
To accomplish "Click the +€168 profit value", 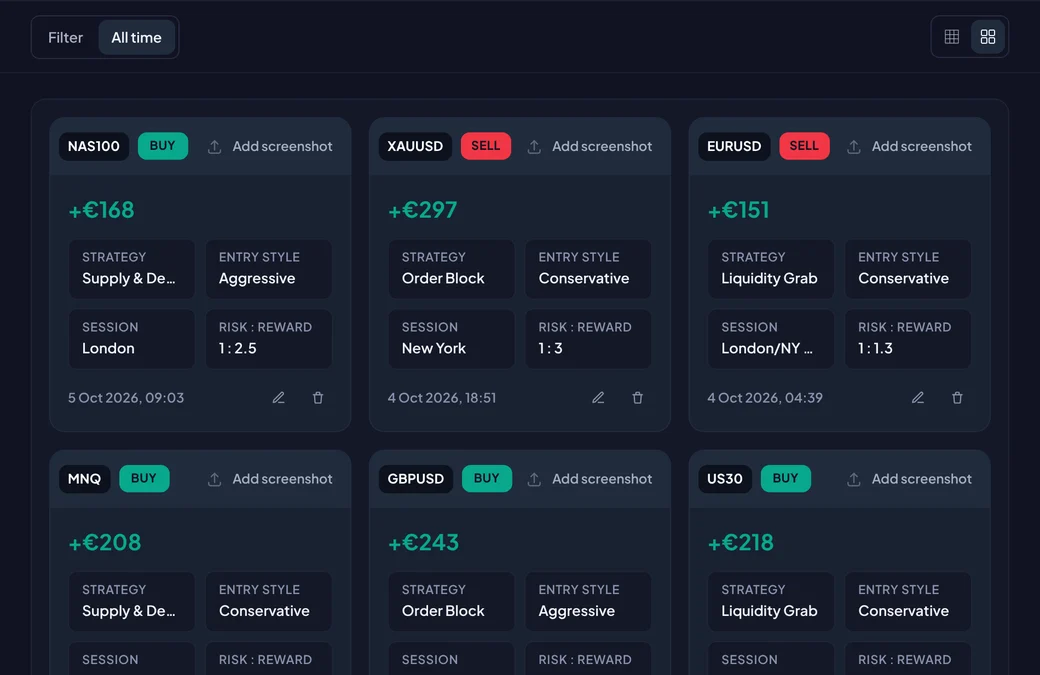I will coord(101,210).
